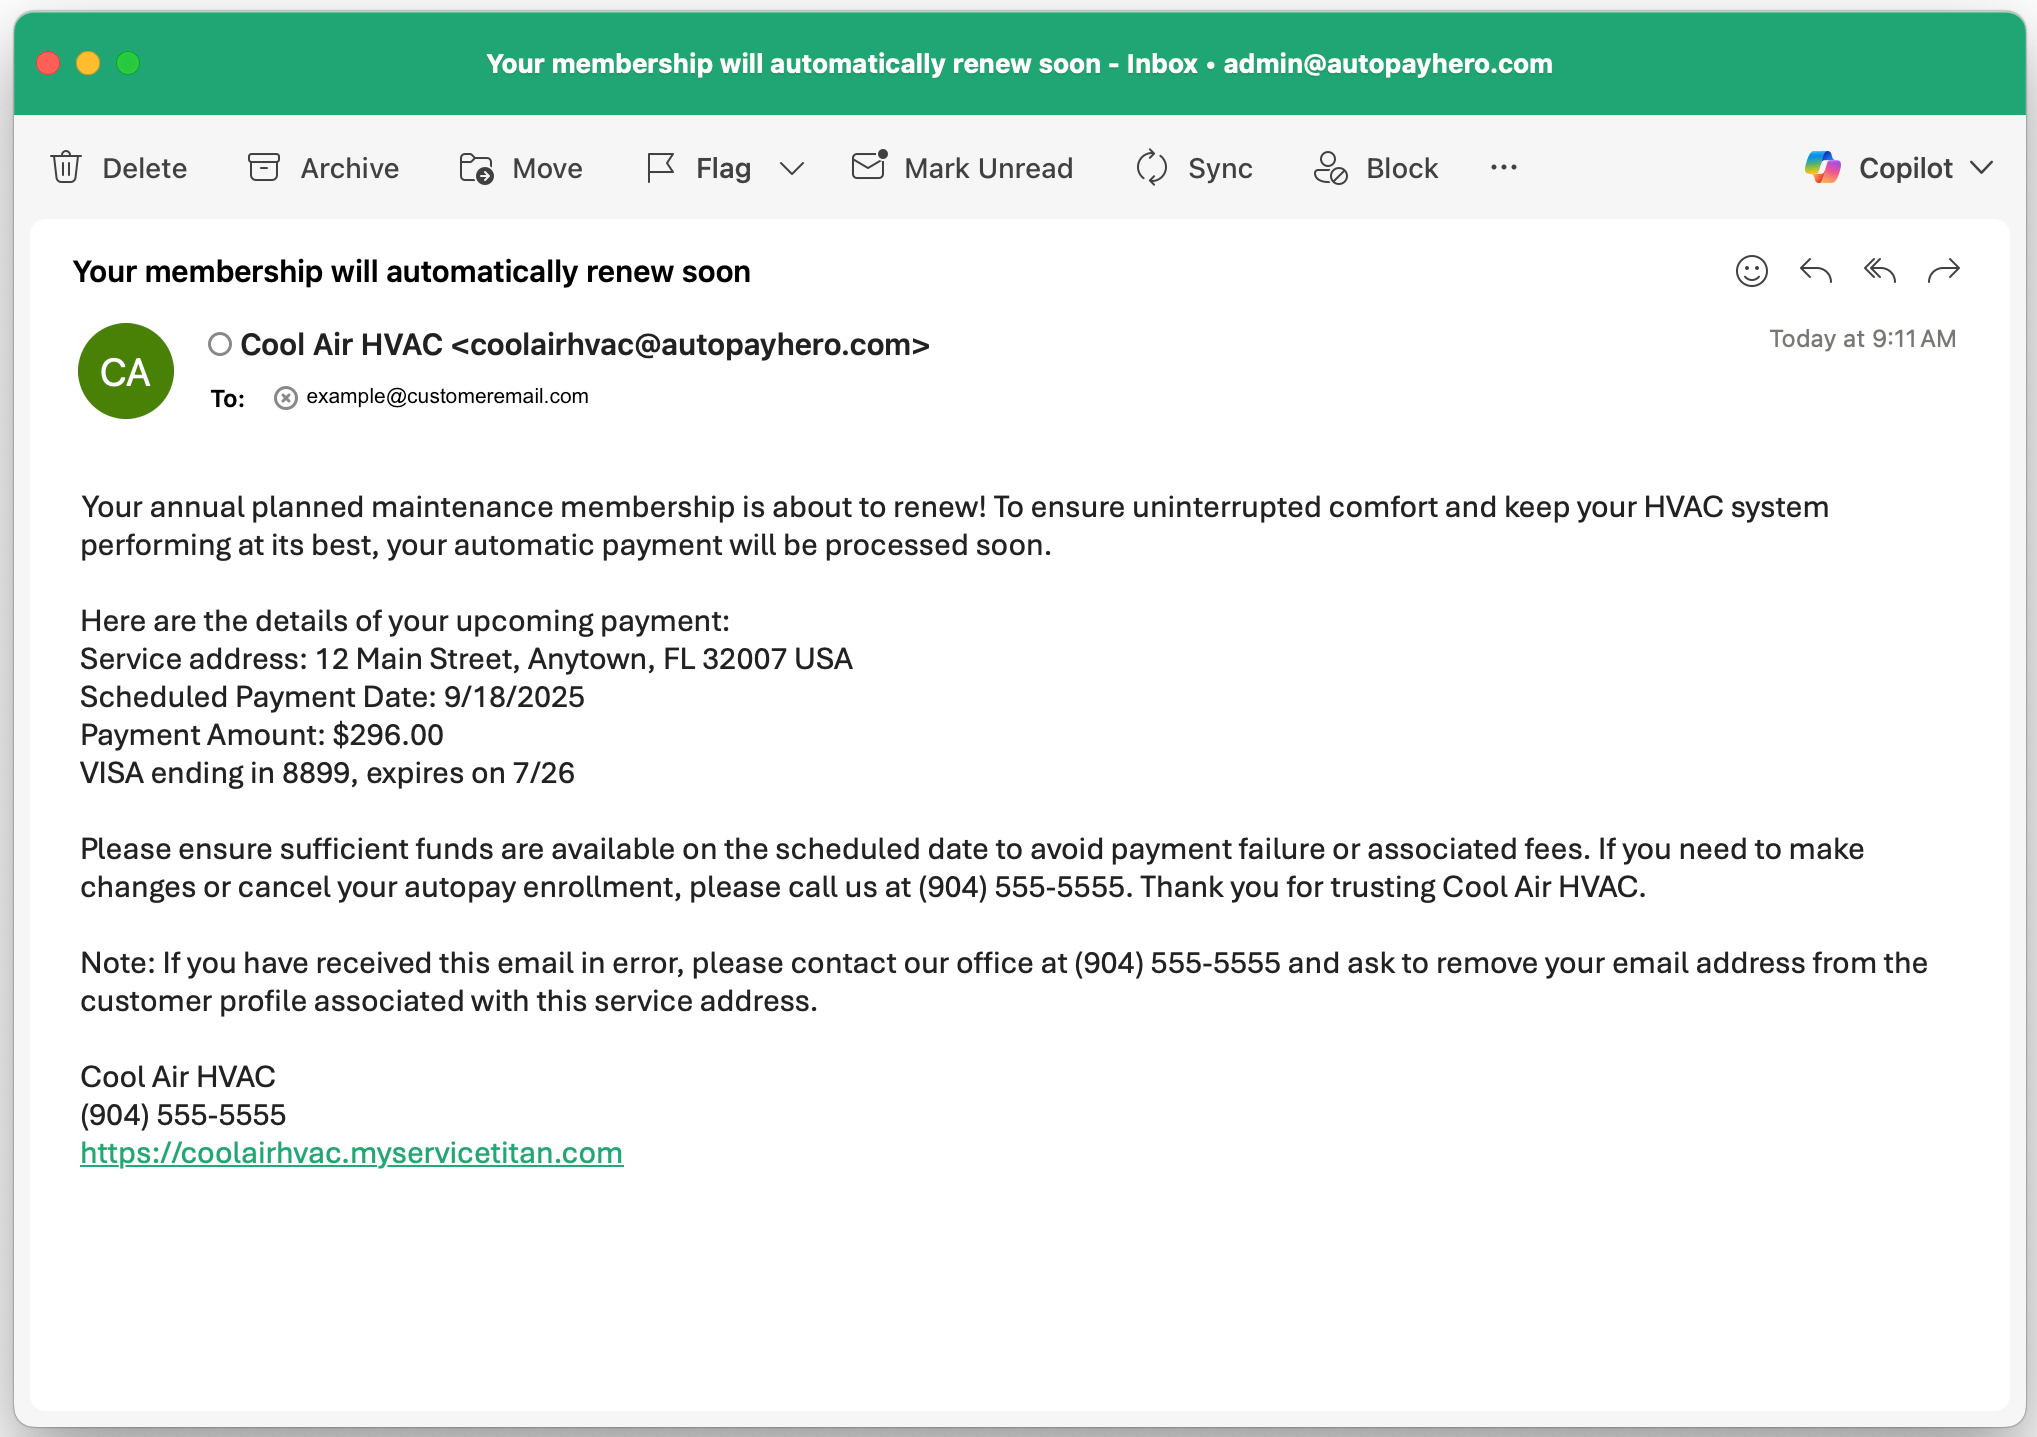Image resolution: width=2037 pixels, height=1437 pixels.
Task: Click the CA sender avatar
Action: pos(126,371)
